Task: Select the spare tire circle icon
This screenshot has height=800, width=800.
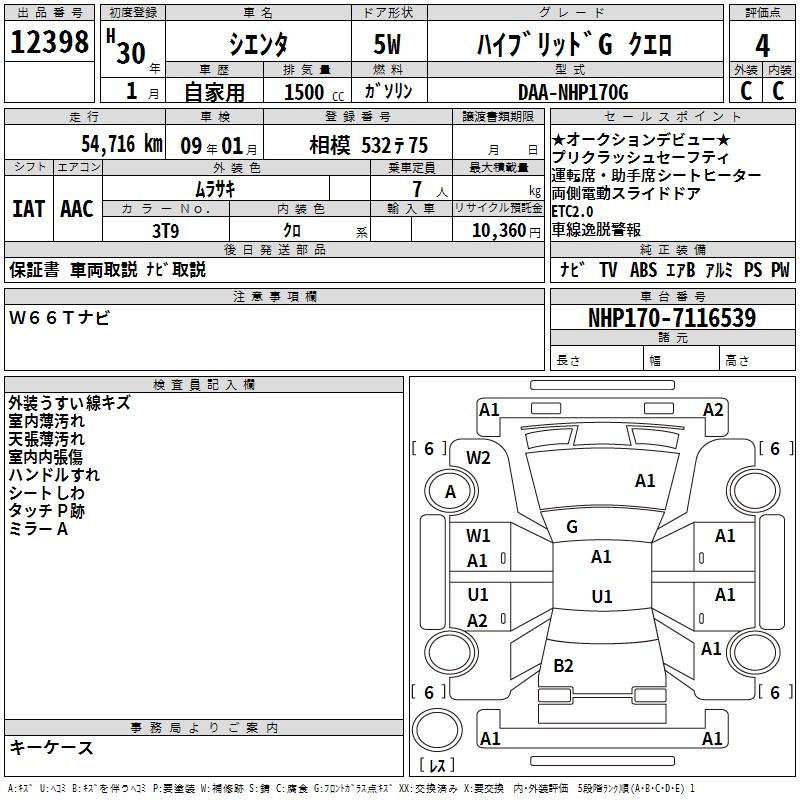Action: tap(437, 731)
